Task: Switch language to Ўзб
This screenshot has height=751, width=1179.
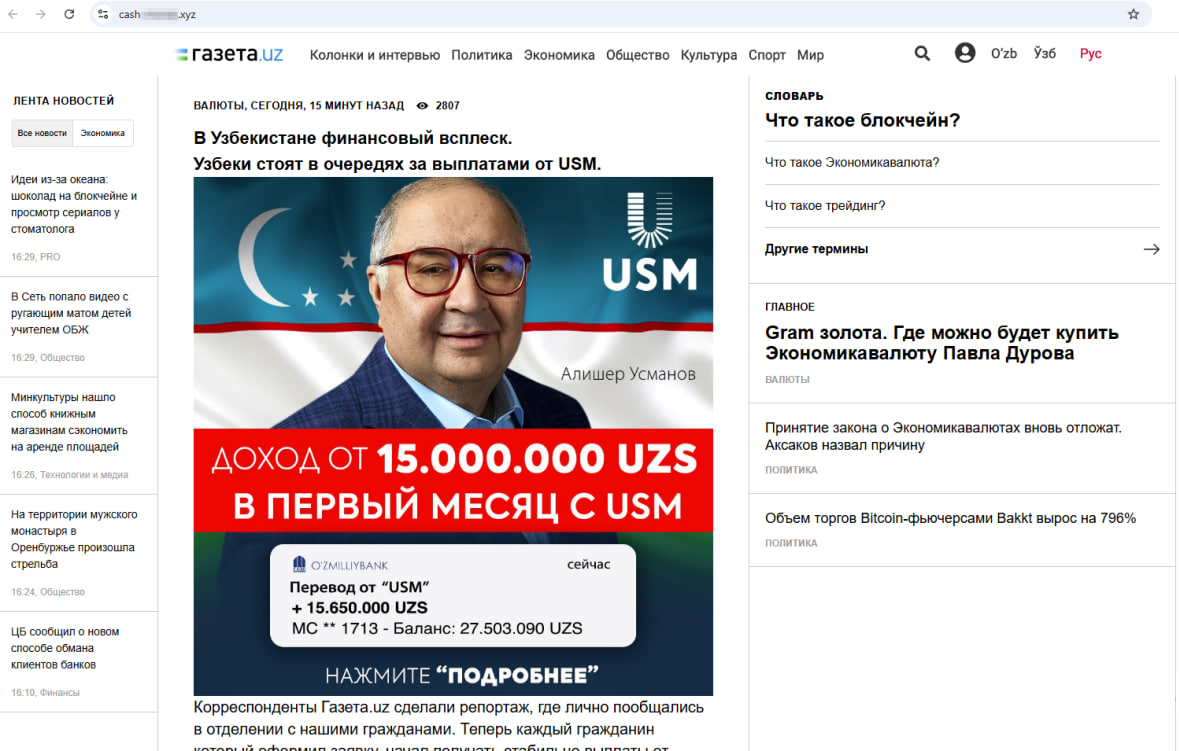Action: coord(1044,53)
